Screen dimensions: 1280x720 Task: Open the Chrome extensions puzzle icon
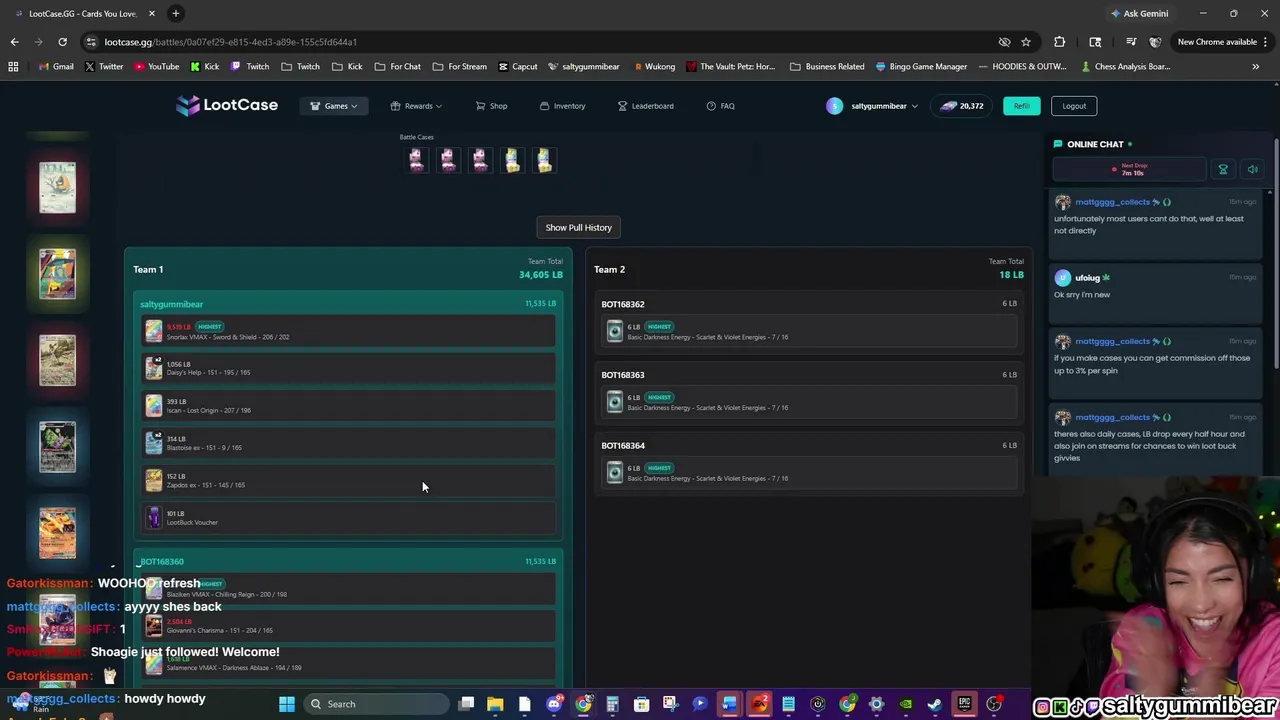click(x=1060, y=42)
